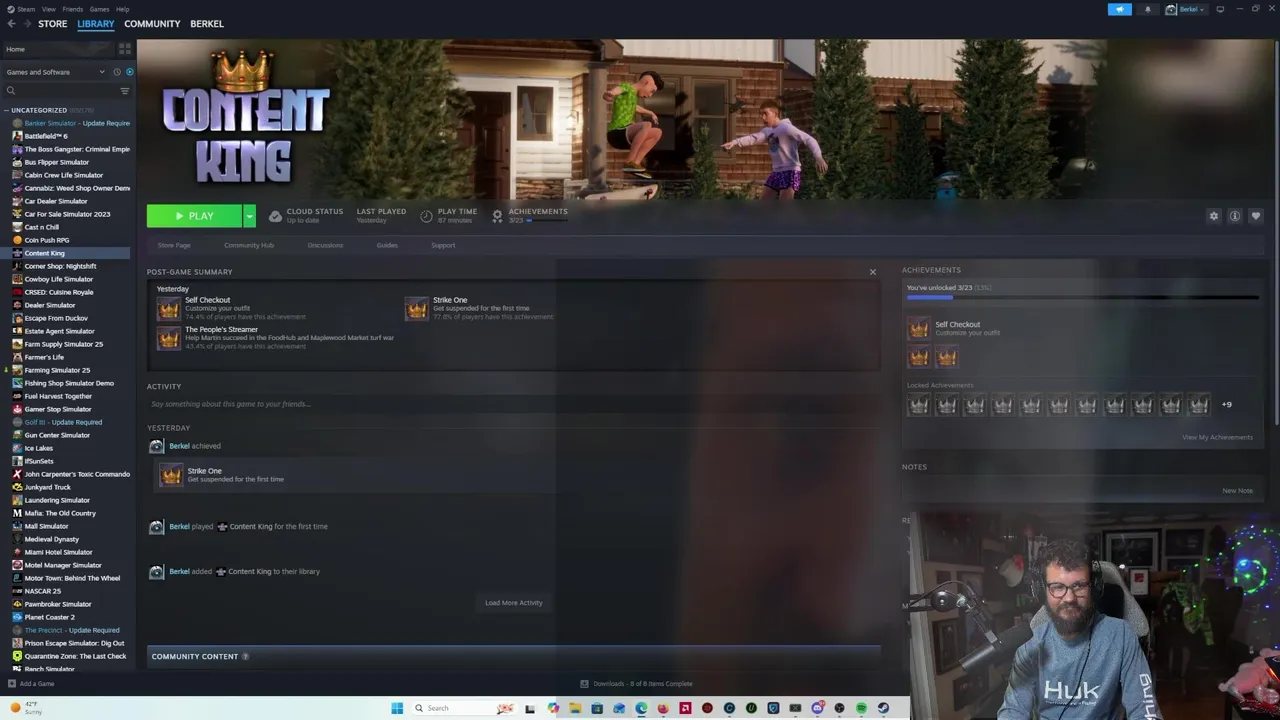Switch to the COMMUNITY tab
Screen dimensions: 1280x720
point(152,24)
